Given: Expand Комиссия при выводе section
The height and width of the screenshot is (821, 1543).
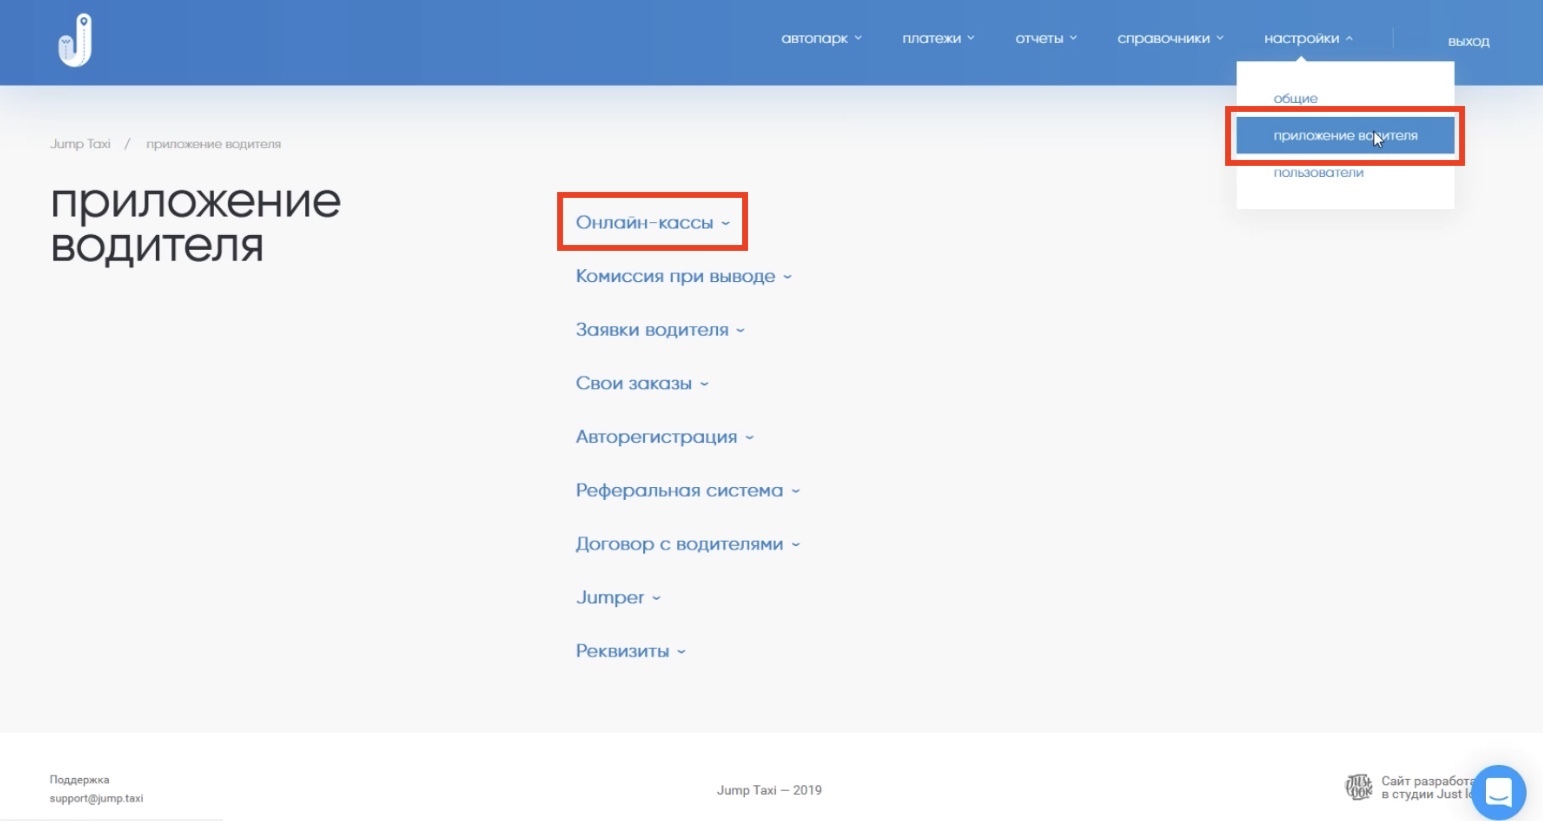Looking at the screenshot, I should click(x=683, y=276).
